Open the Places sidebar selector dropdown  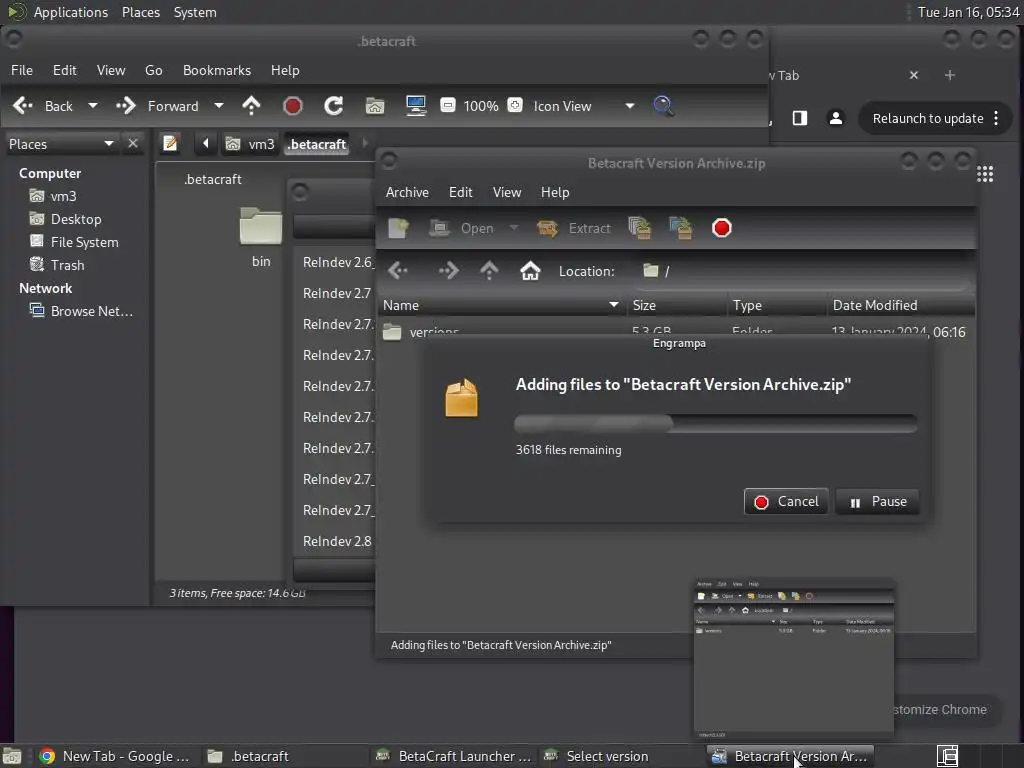61,144
